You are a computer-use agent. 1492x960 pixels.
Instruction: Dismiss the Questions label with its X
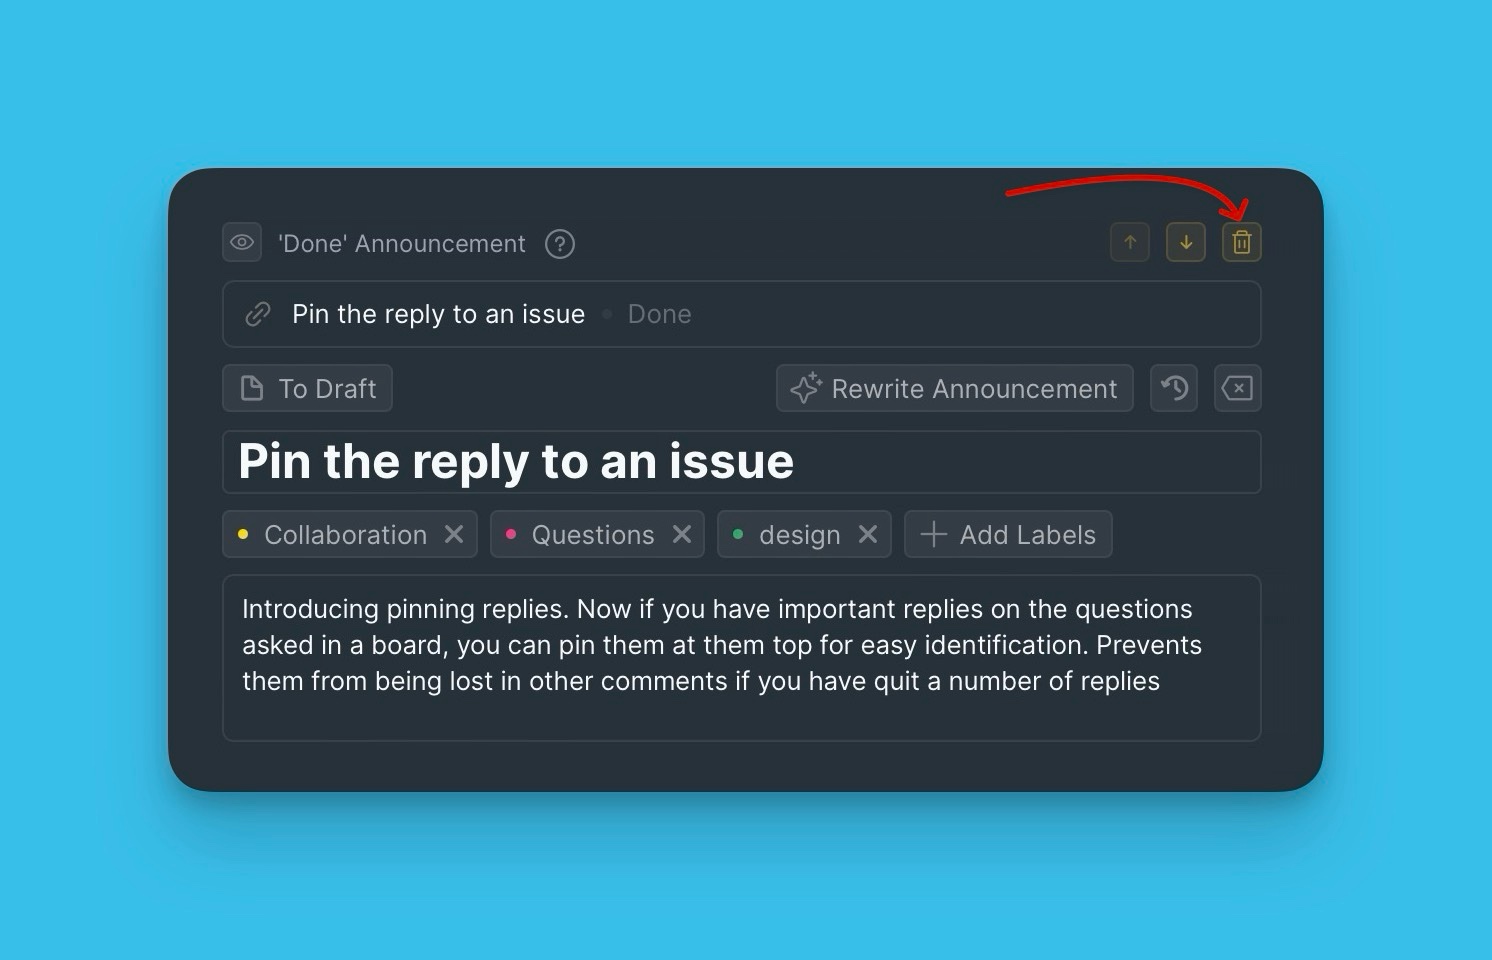681,534
